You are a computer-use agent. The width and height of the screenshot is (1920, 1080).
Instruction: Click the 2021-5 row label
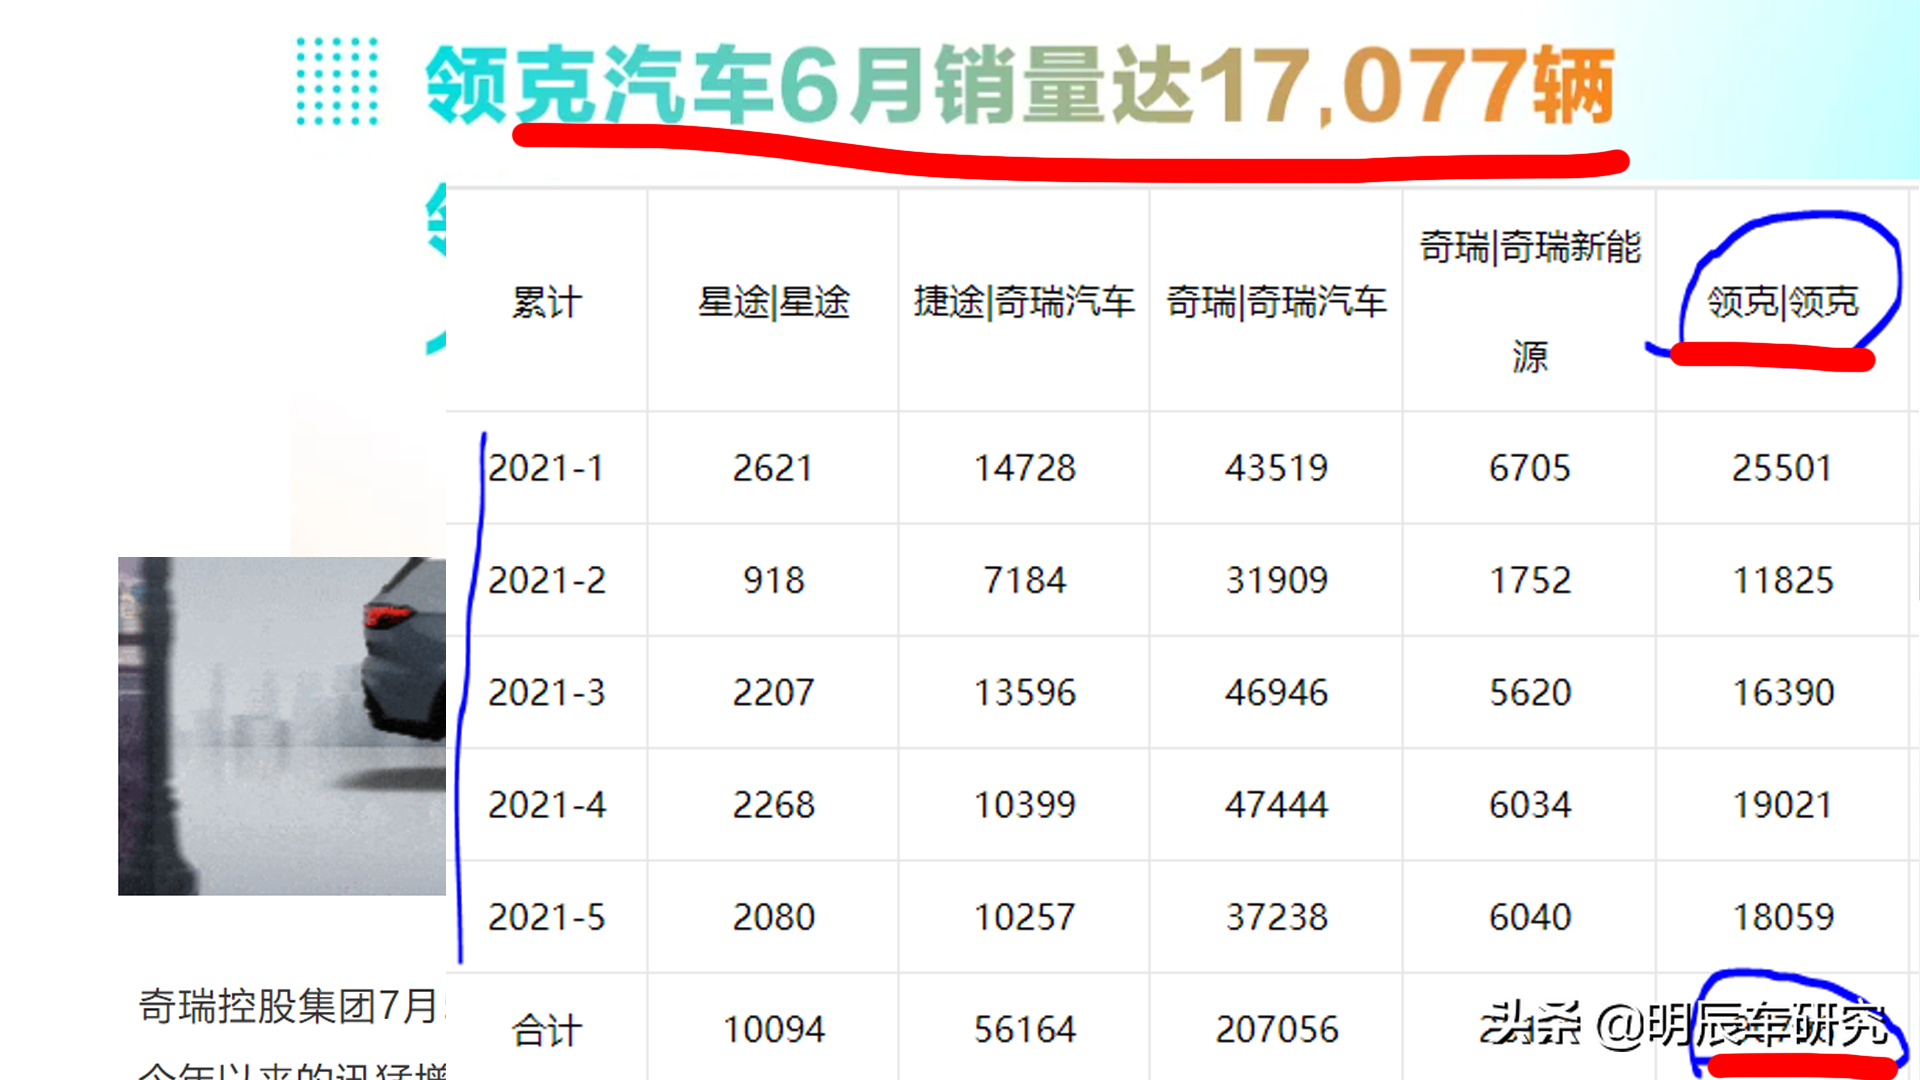click(x=546, y=917)
